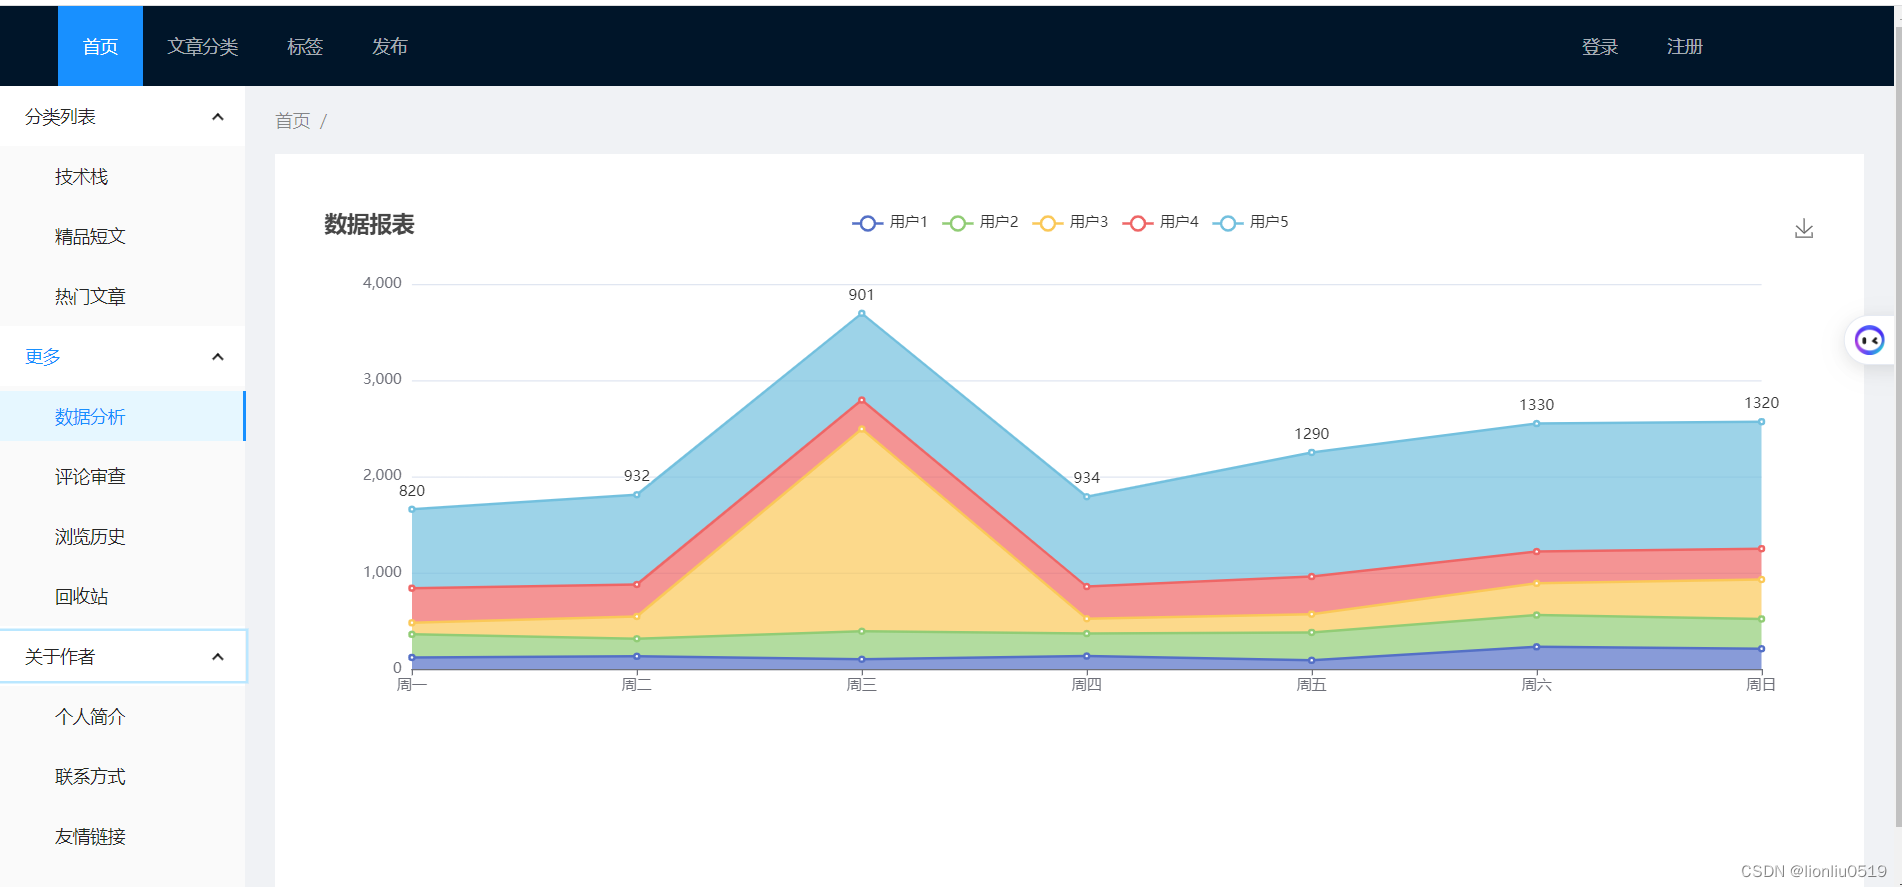
Task: Click the 数据报表 chart title
Action: pos(369,224)
